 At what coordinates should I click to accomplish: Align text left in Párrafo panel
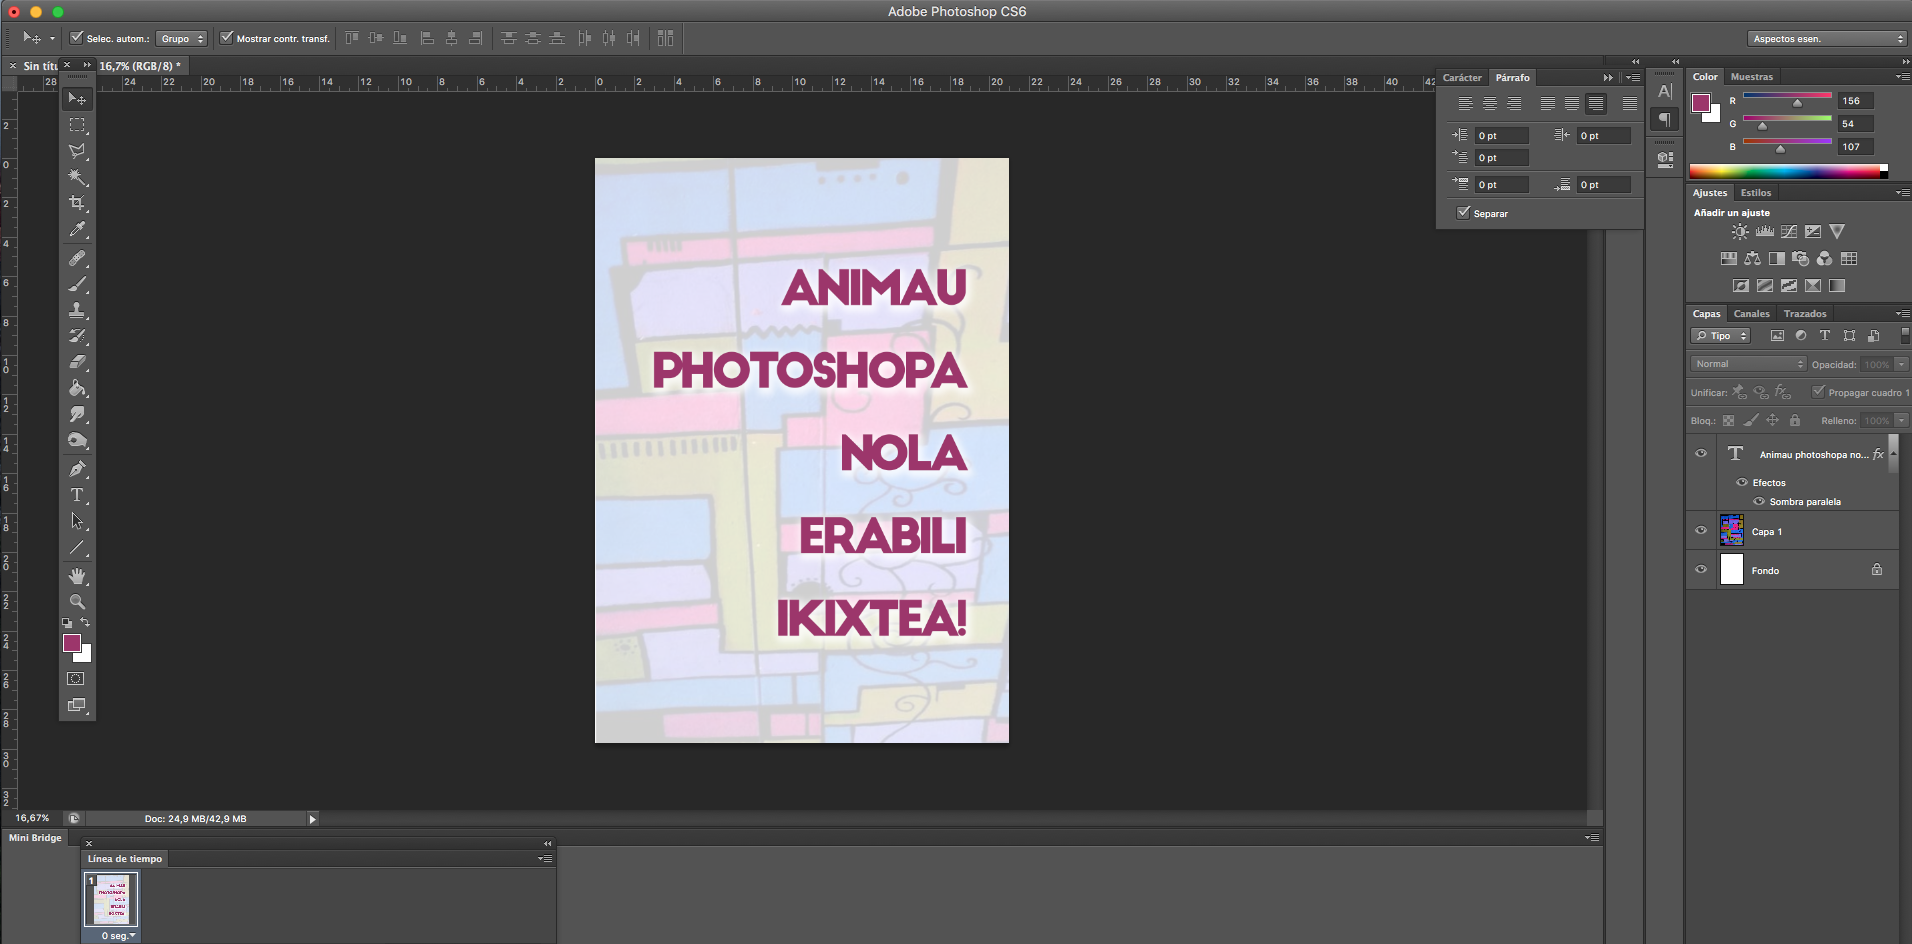tap(1465, 103)
